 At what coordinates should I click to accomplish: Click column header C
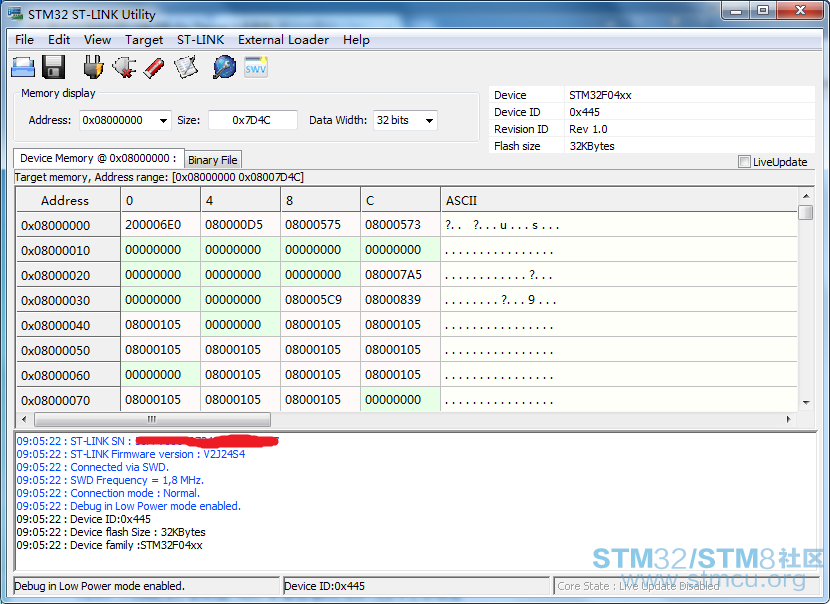click(x=401, y=201)
